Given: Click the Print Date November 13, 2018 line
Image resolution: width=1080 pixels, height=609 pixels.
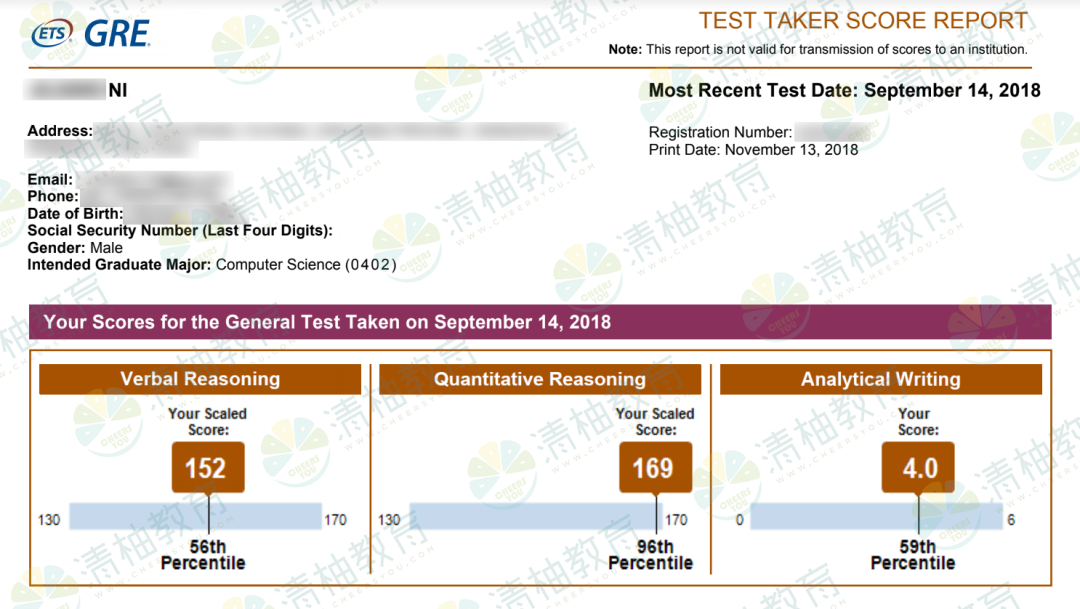Looking at the screenshot, I should 754,150.
